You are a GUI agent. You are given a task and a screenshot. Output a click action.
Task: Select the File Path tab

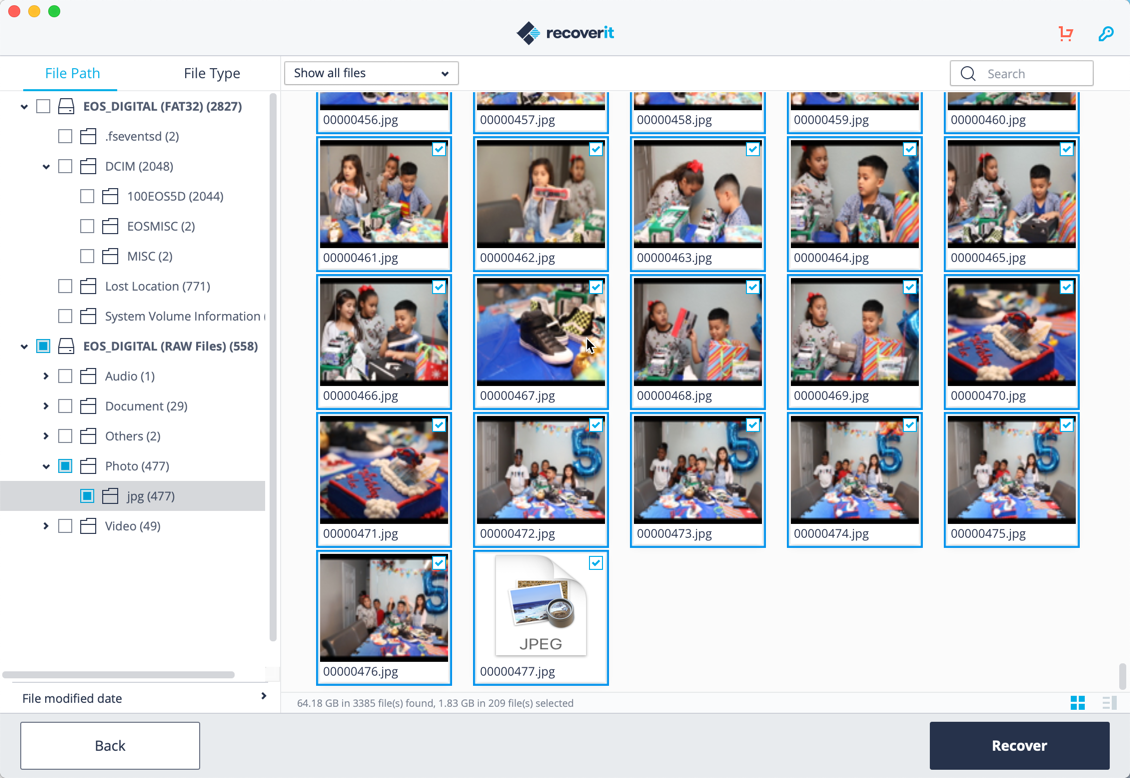point(72,73)
